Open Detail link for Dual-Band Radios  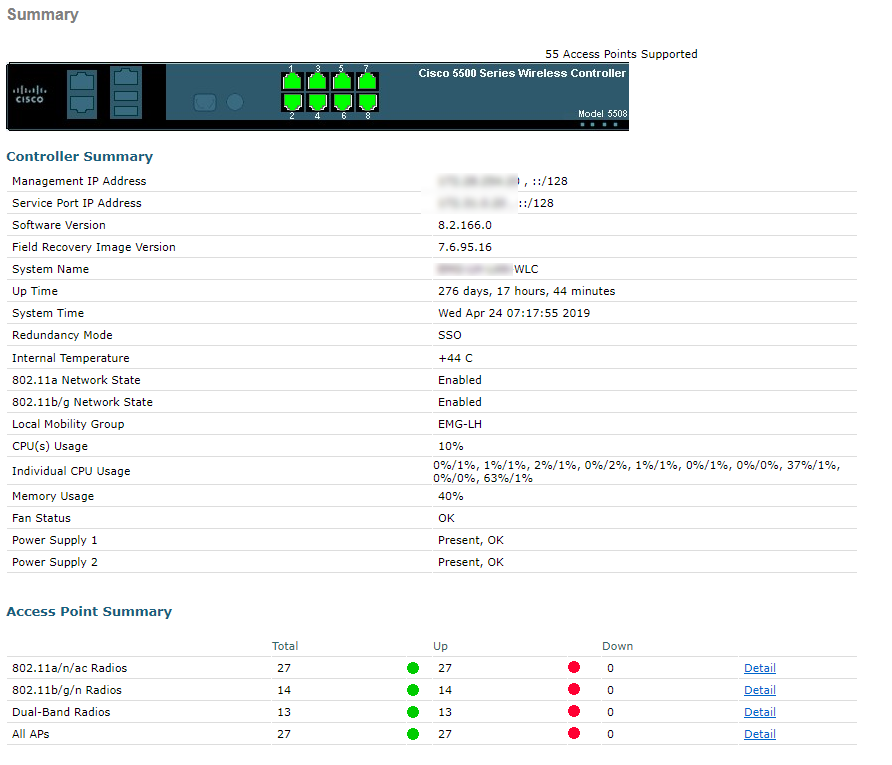759,712
